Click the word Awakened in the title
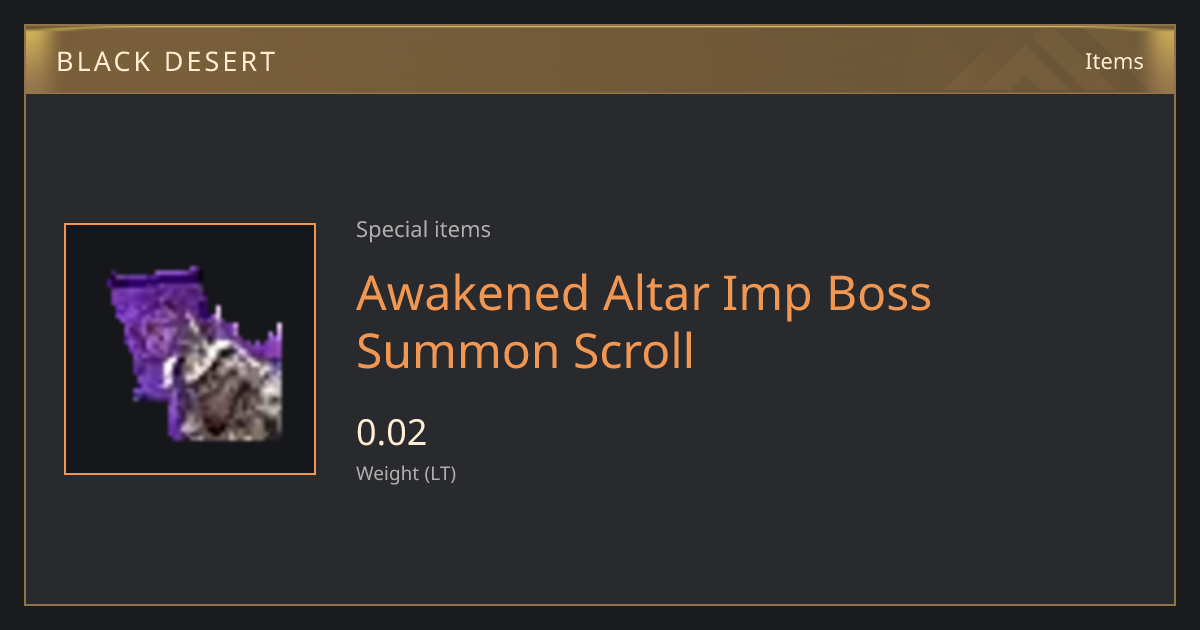The width and height of the screenshot is (1200, 630). tap(473, 293)
